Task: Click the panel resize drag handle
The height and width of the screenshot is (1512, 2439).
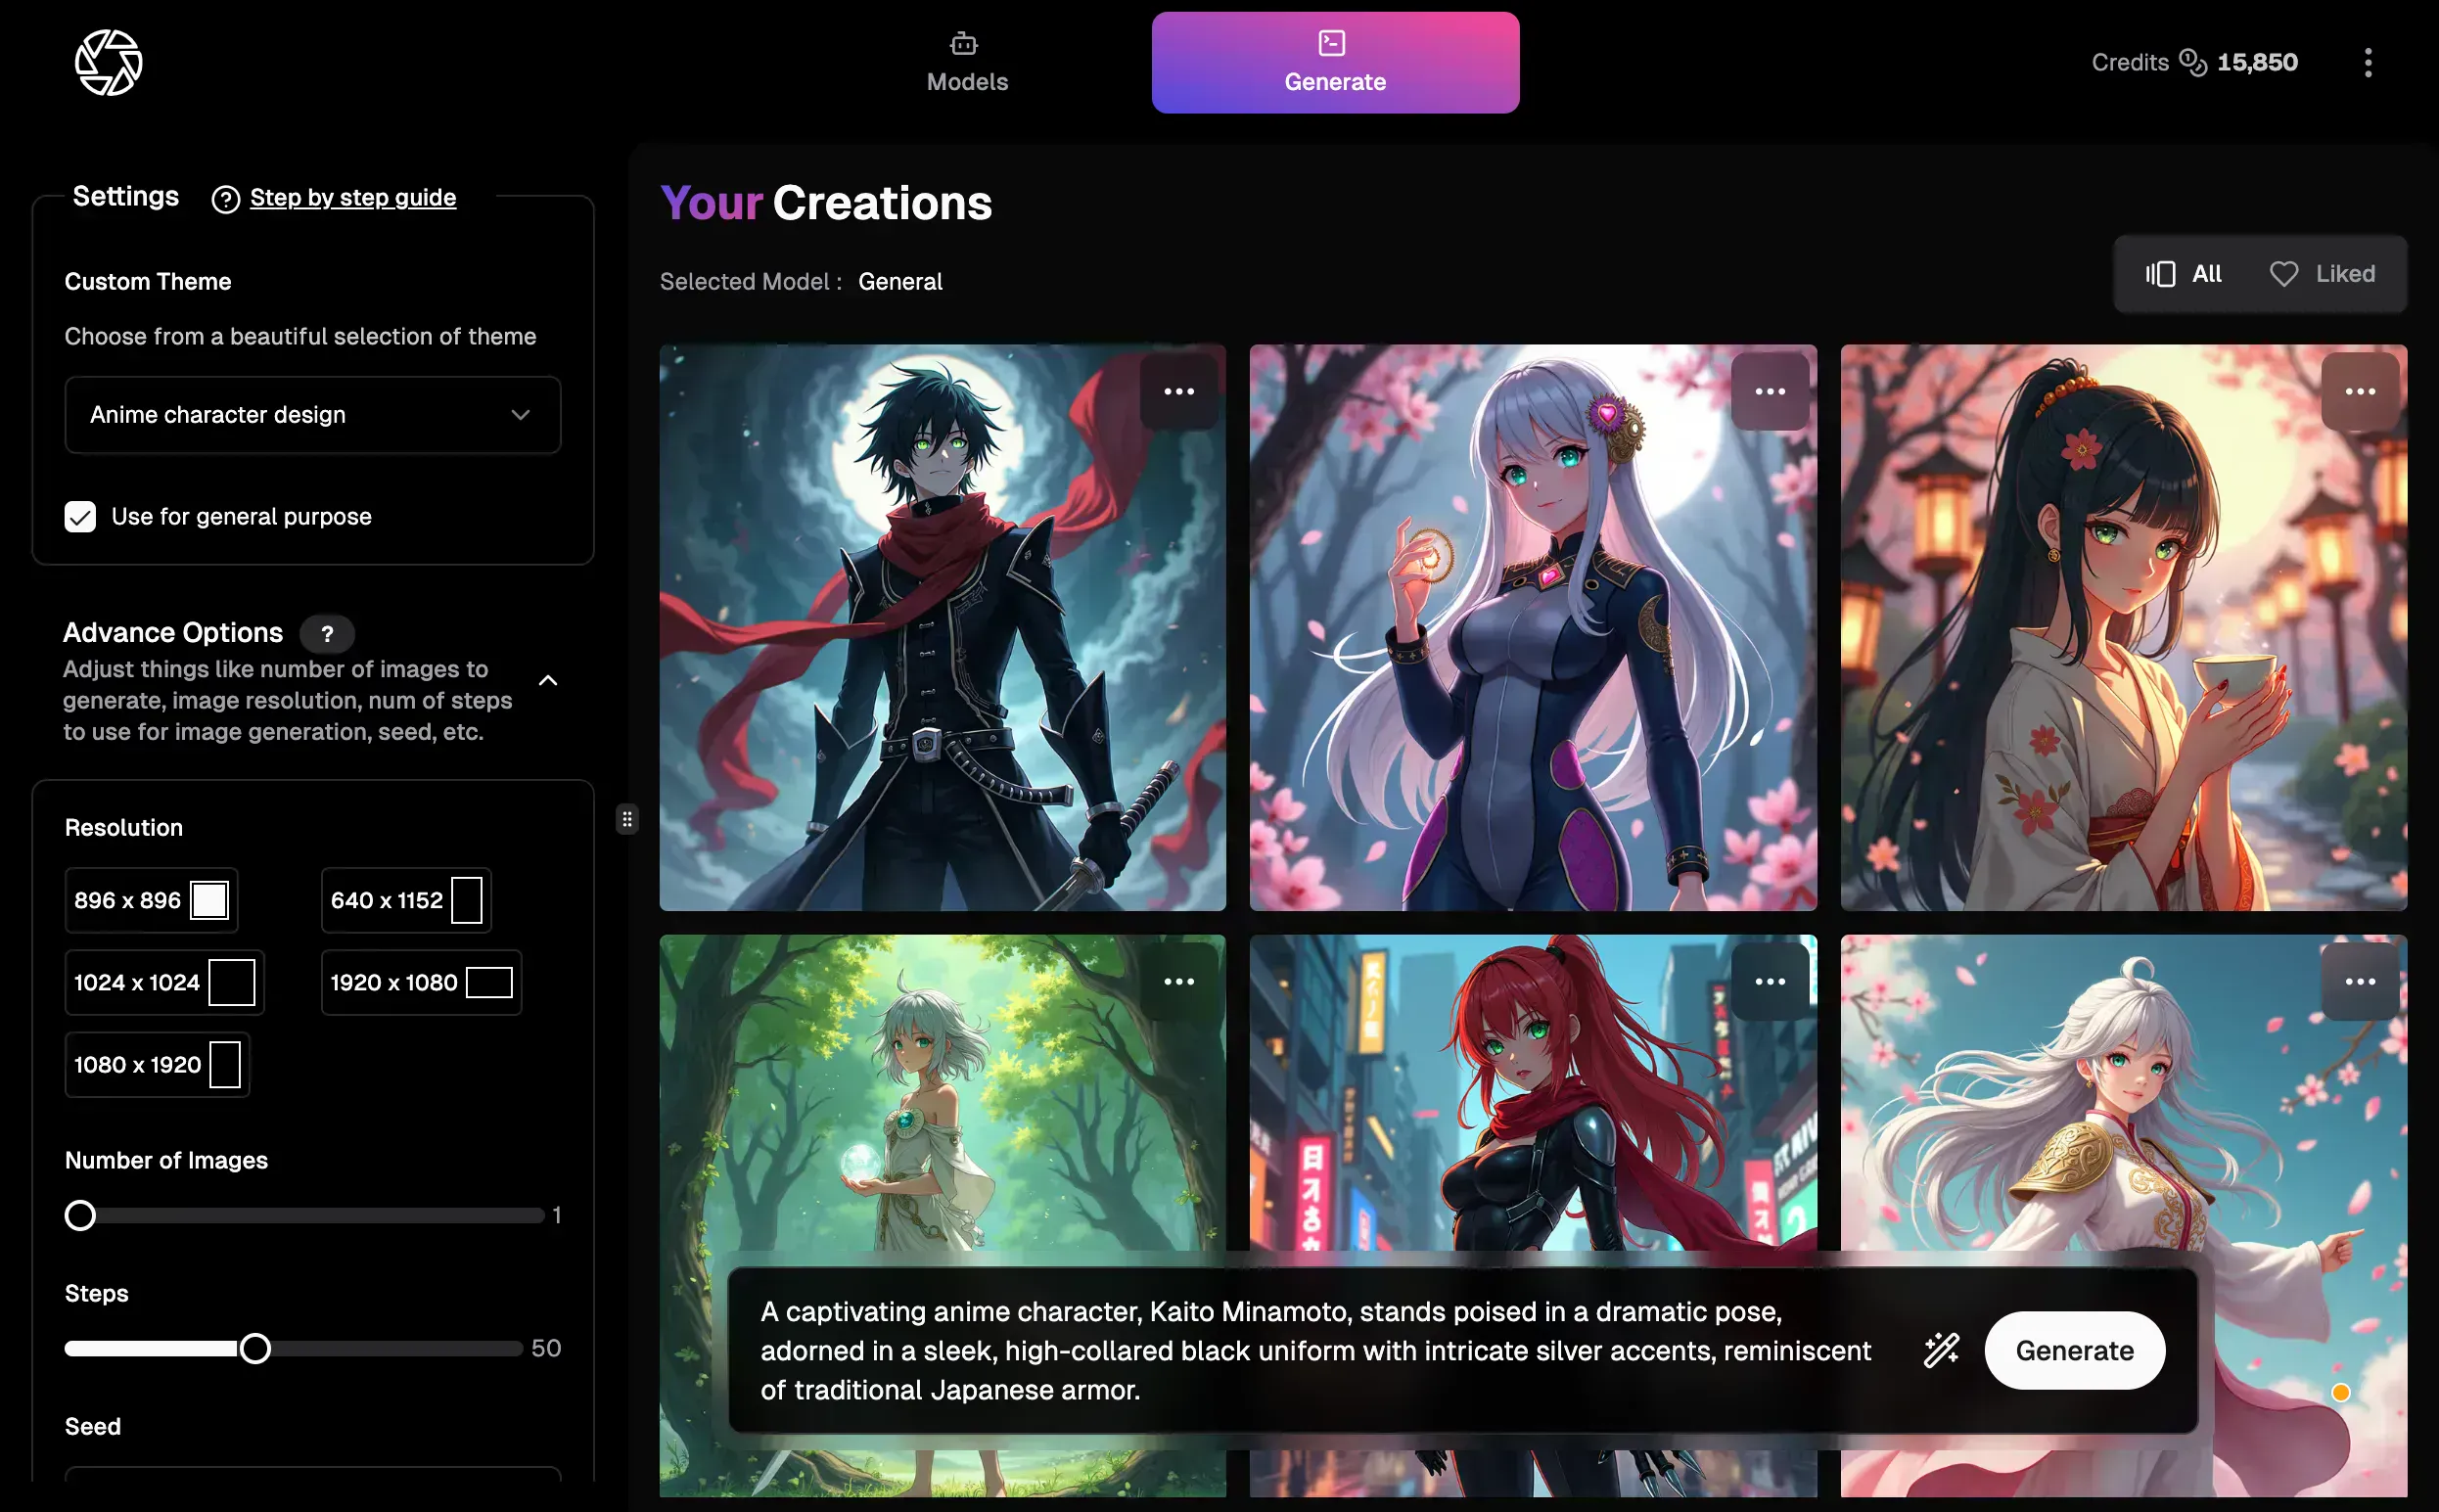Action: (627, 820)
